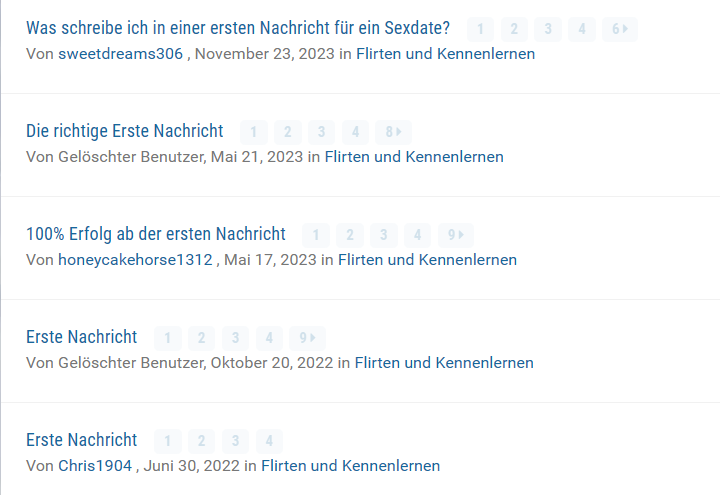Jump to page 9 of '100% Erfolg' thread
Viewport: 720px width, 495px height.
tap(455, 235)
